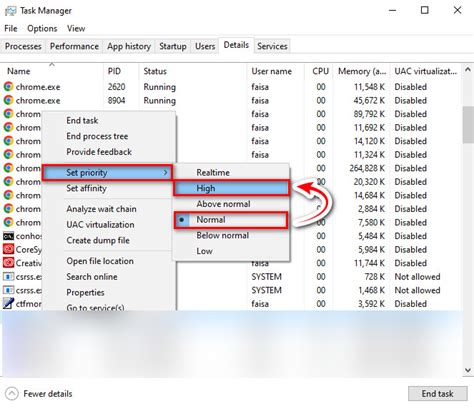
Task: Click the 728 K memory cell
Action: [x=375, y=277]
